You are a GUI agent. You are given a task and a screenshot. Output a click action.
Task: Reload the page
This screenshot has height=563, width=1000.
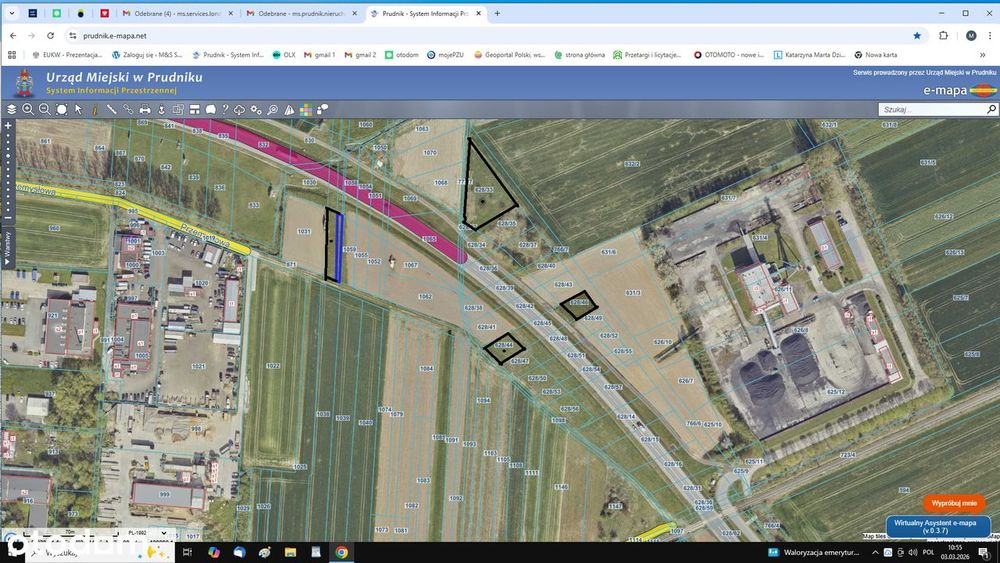(50, 36)
